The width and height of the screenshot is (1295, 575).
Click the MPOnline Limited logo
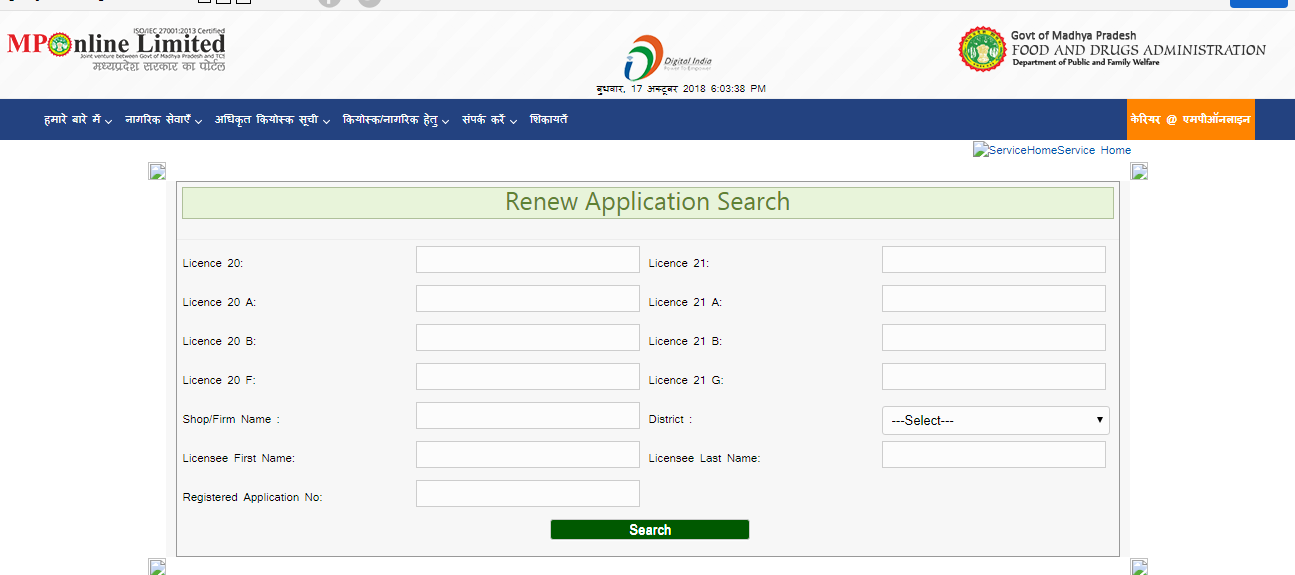pos(116,49)
